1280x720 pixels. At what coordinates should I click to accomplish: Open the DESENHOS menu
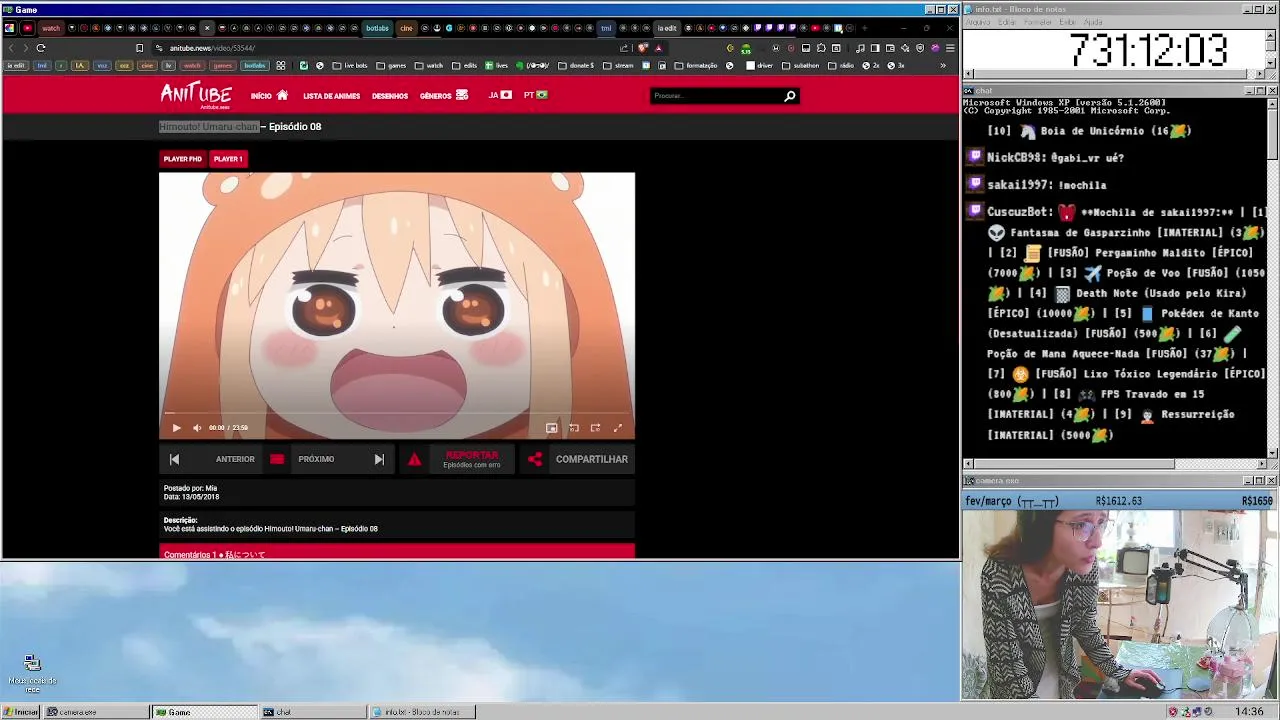point(390,96)
